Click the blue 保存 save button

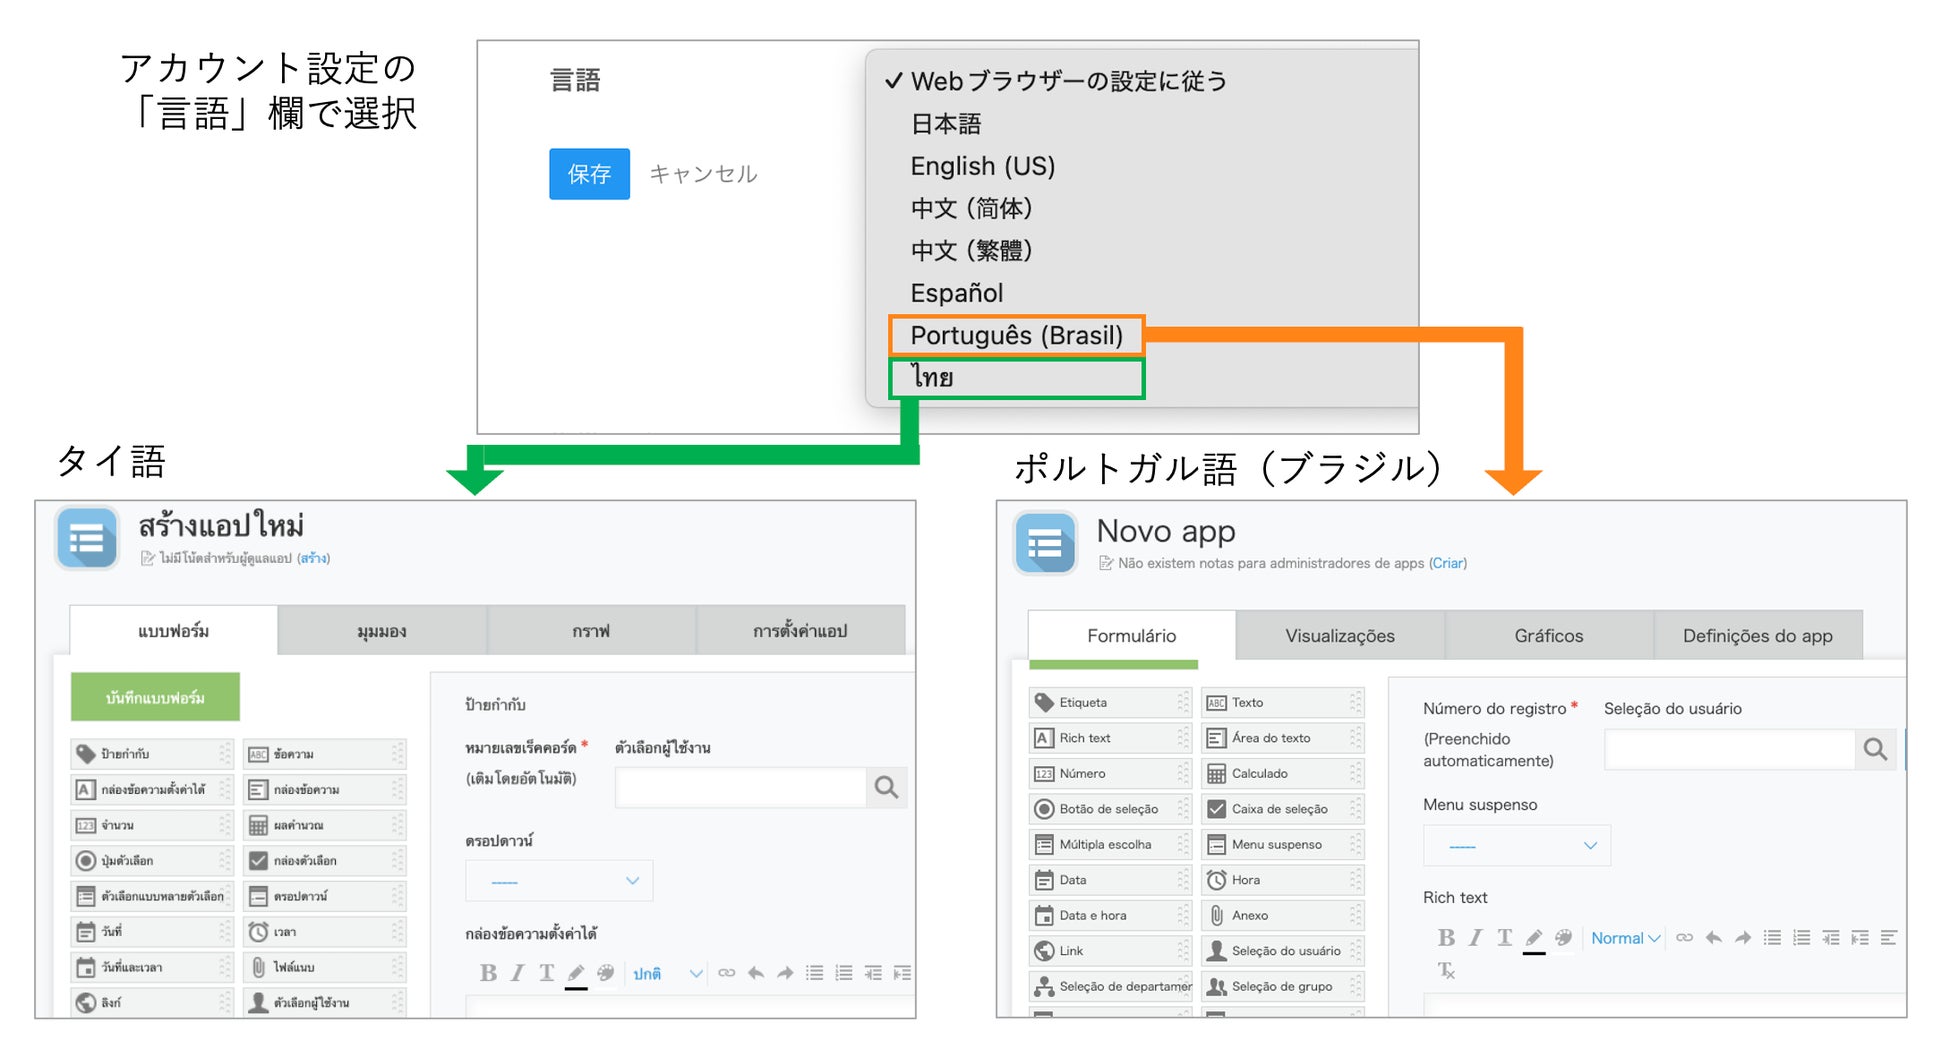point(589,174)
